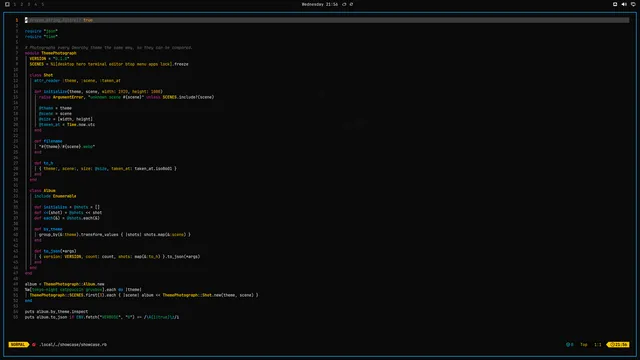Click the SCENES constant definition

pos(109,64)
